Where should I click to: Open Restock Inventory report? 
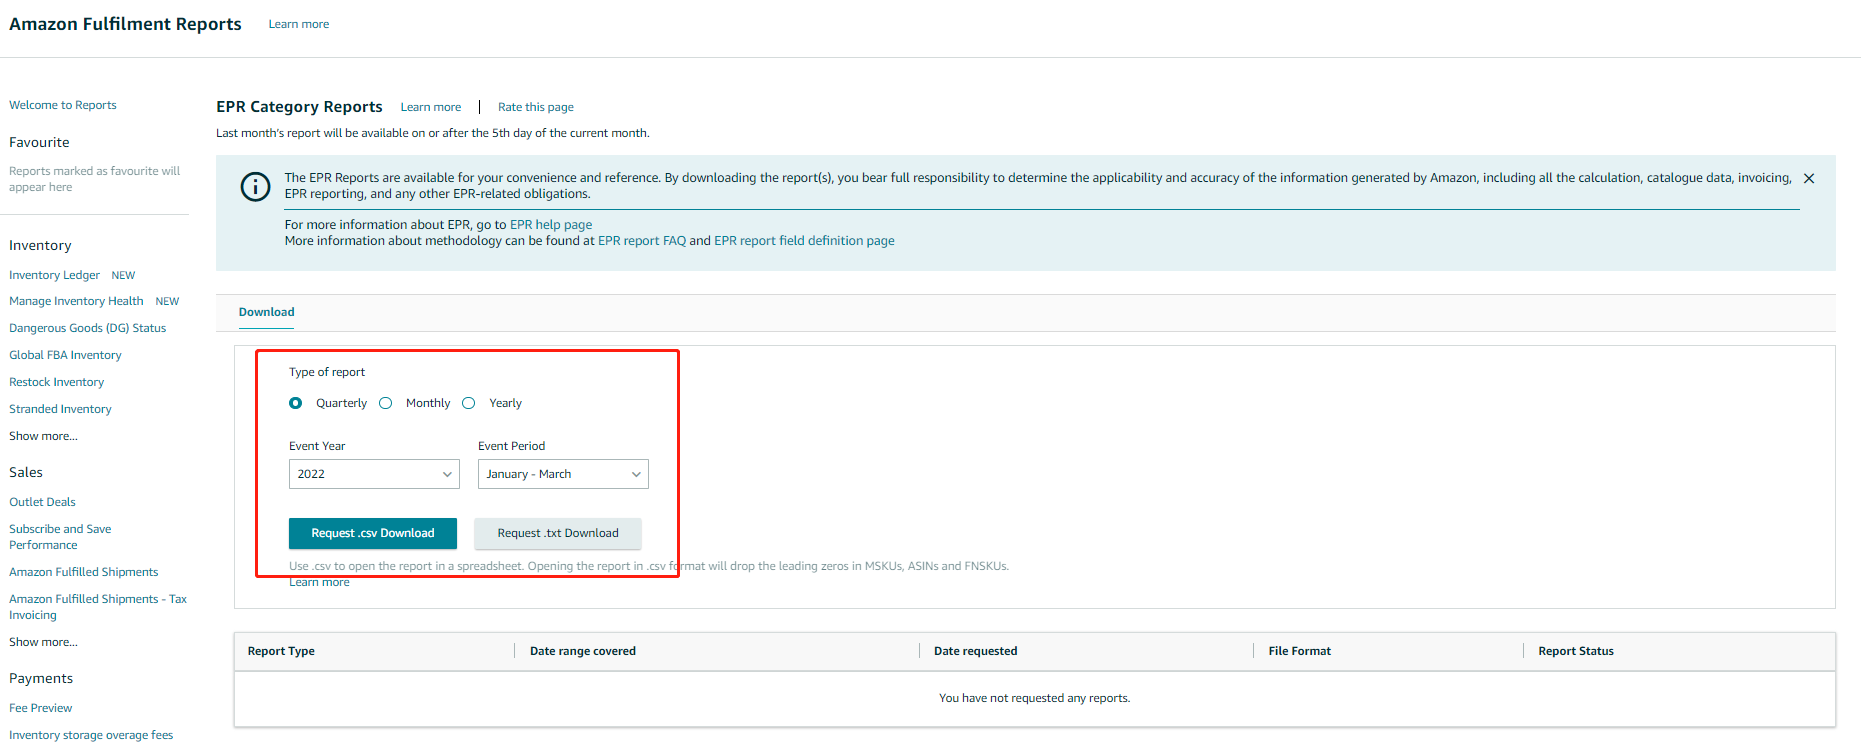(x=57, y=382)
